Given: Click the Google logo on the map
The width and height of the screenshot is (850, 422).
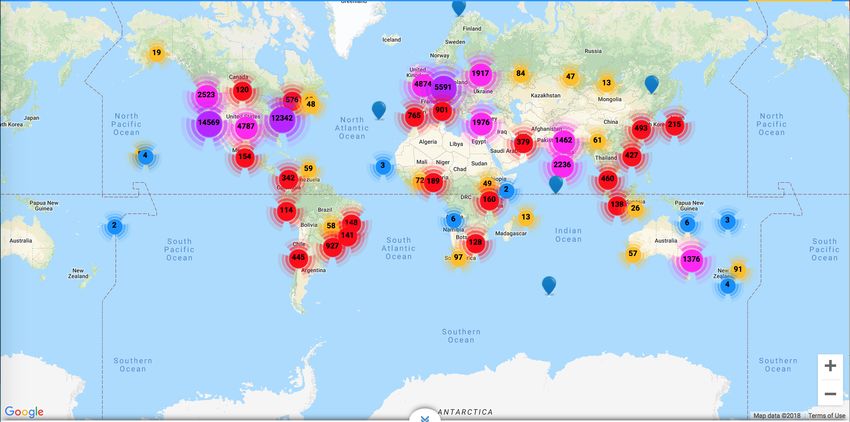Looking at the screenshot, I should [24, 412].
